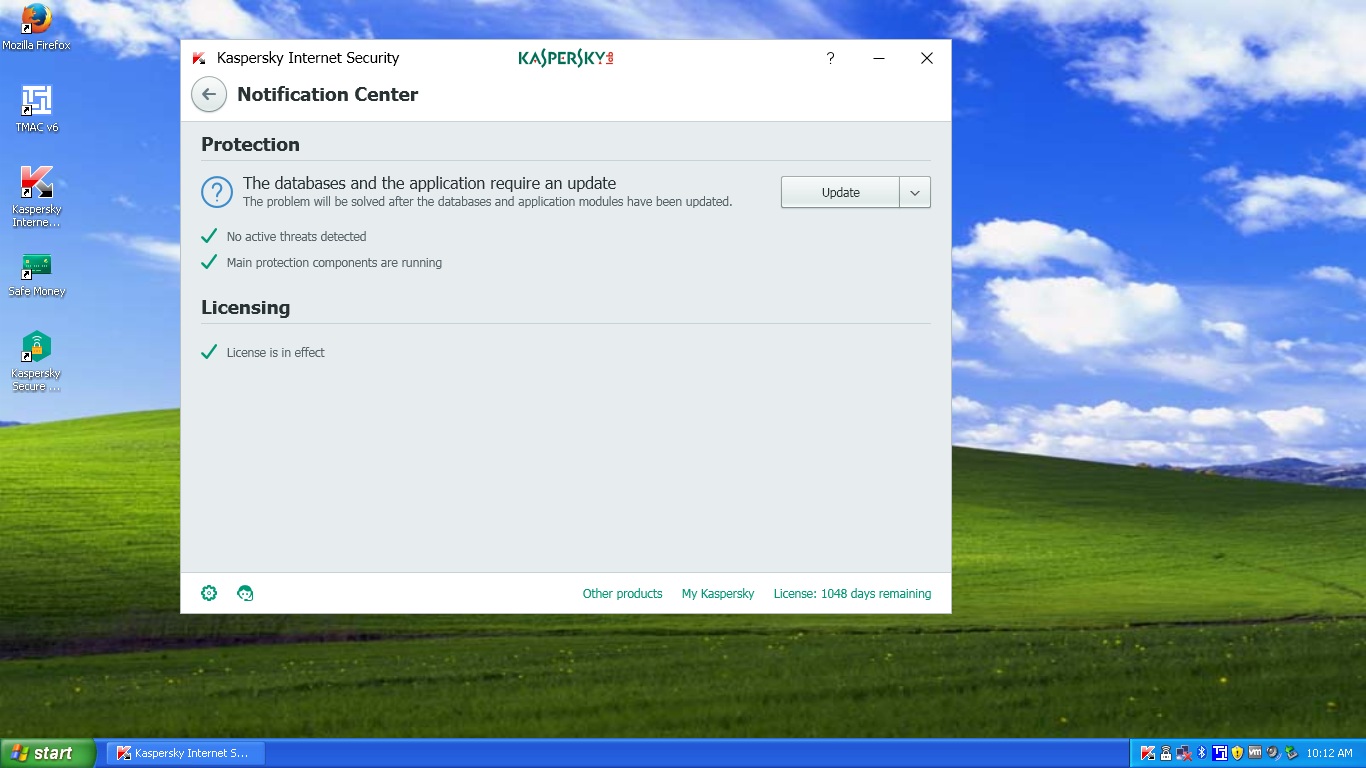Screen dimensions: 1366x768
Task: Open the My Kaspersky link
Action: (718, 594)
